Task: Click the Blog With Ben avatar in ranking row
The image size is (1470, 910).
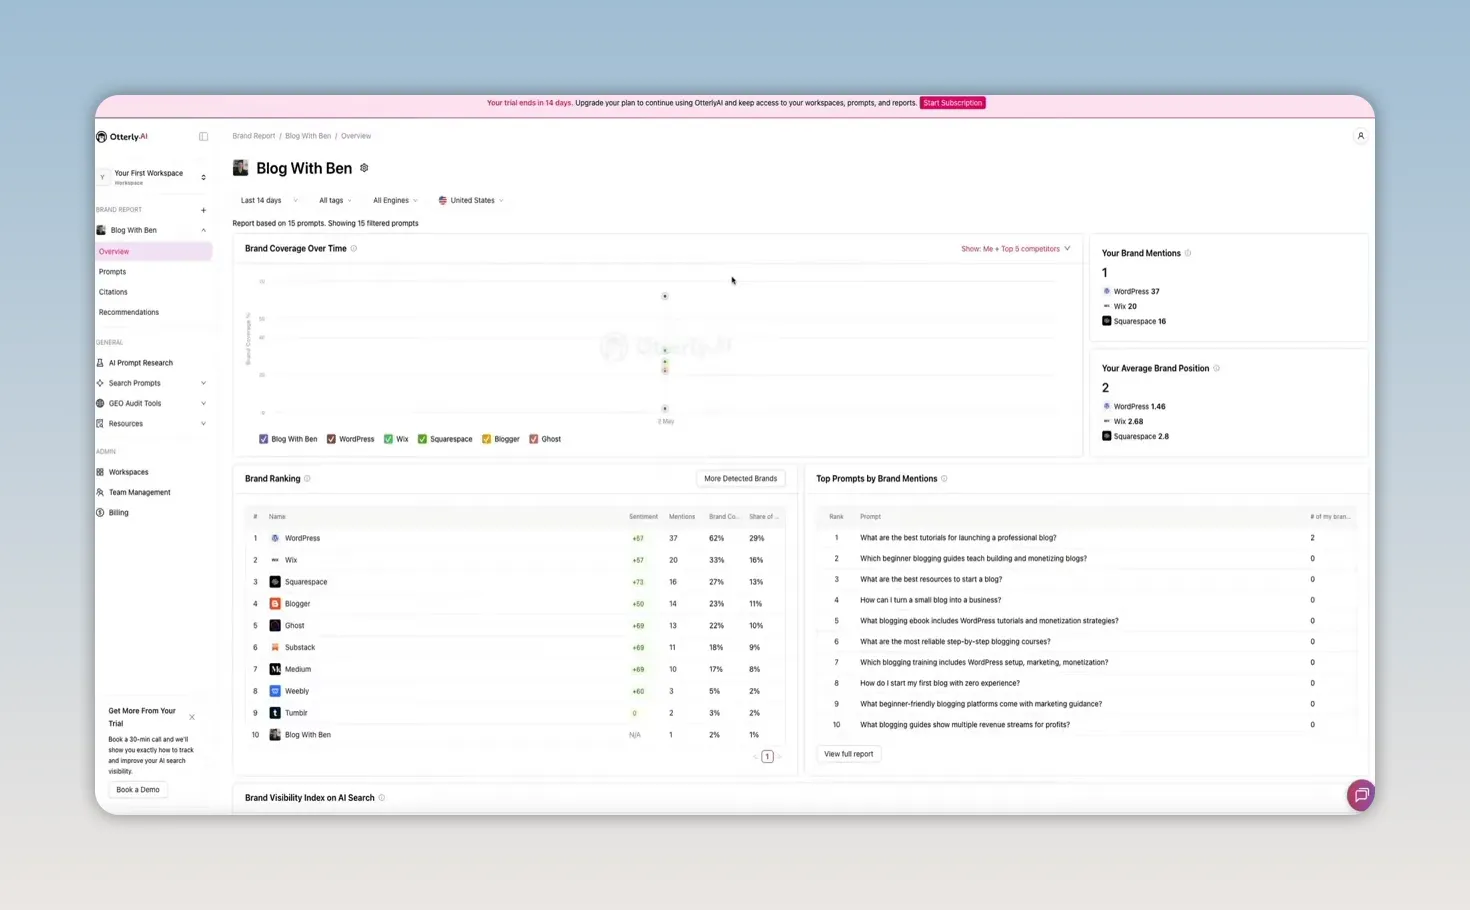Action: coord(275,735)
